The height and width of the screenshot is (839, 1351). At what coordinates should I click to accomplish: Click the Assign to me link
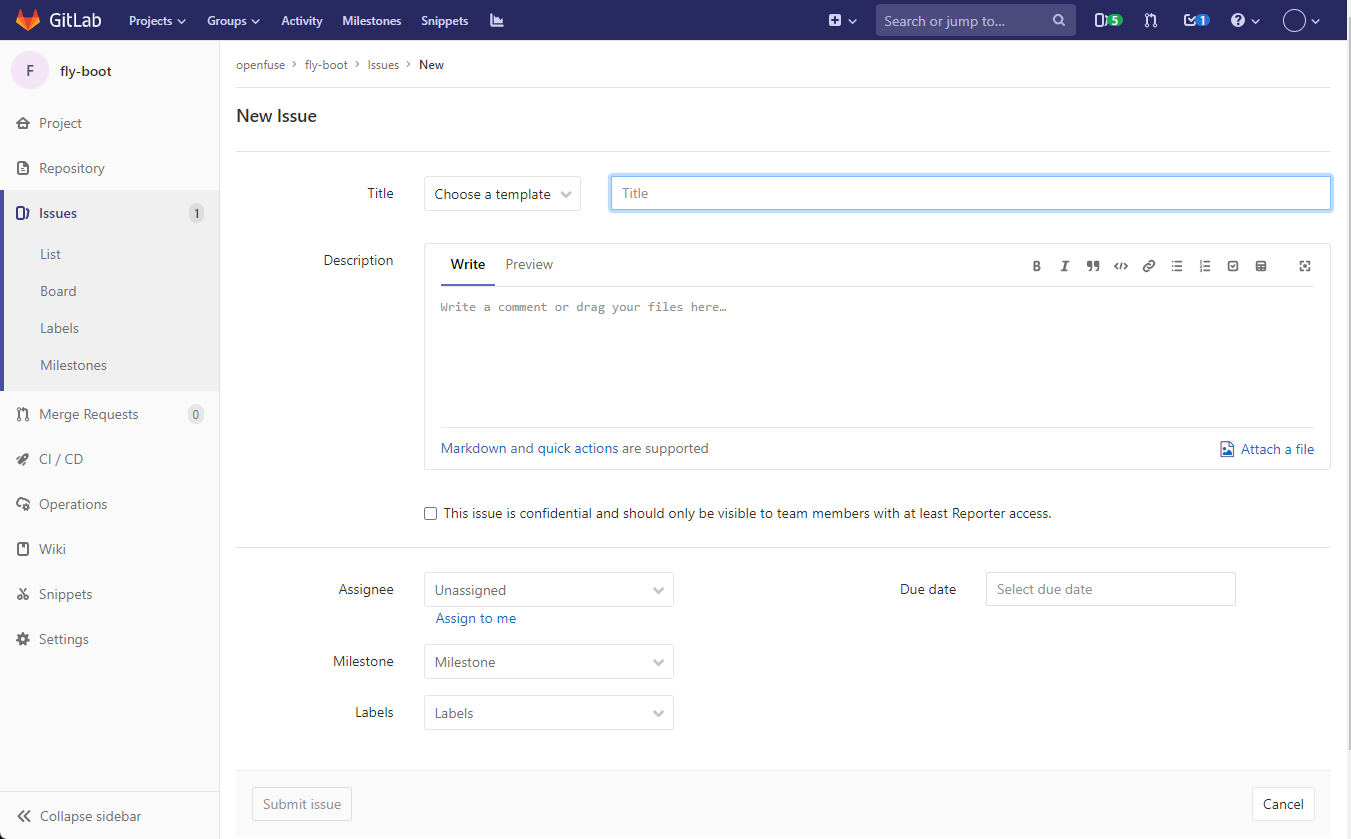(476, 619)
